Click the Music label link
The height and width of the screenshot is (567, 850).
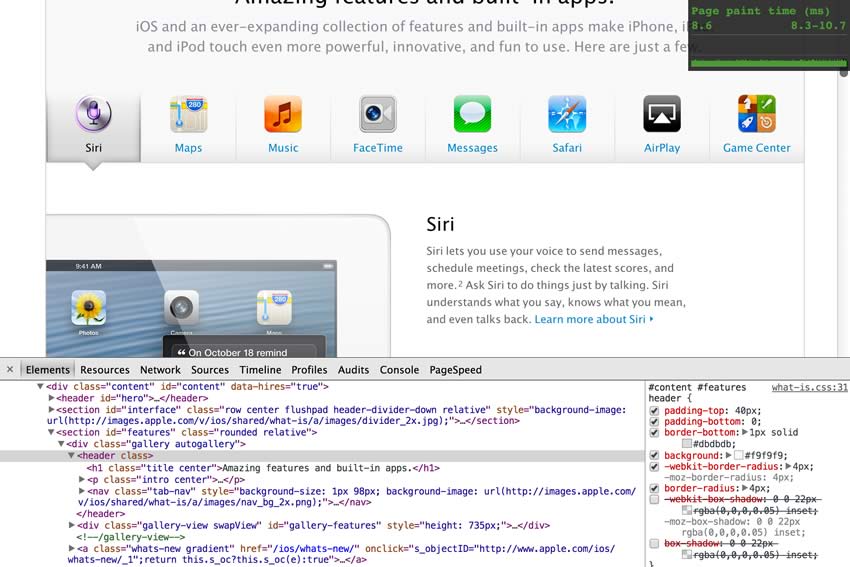(283, 147)
